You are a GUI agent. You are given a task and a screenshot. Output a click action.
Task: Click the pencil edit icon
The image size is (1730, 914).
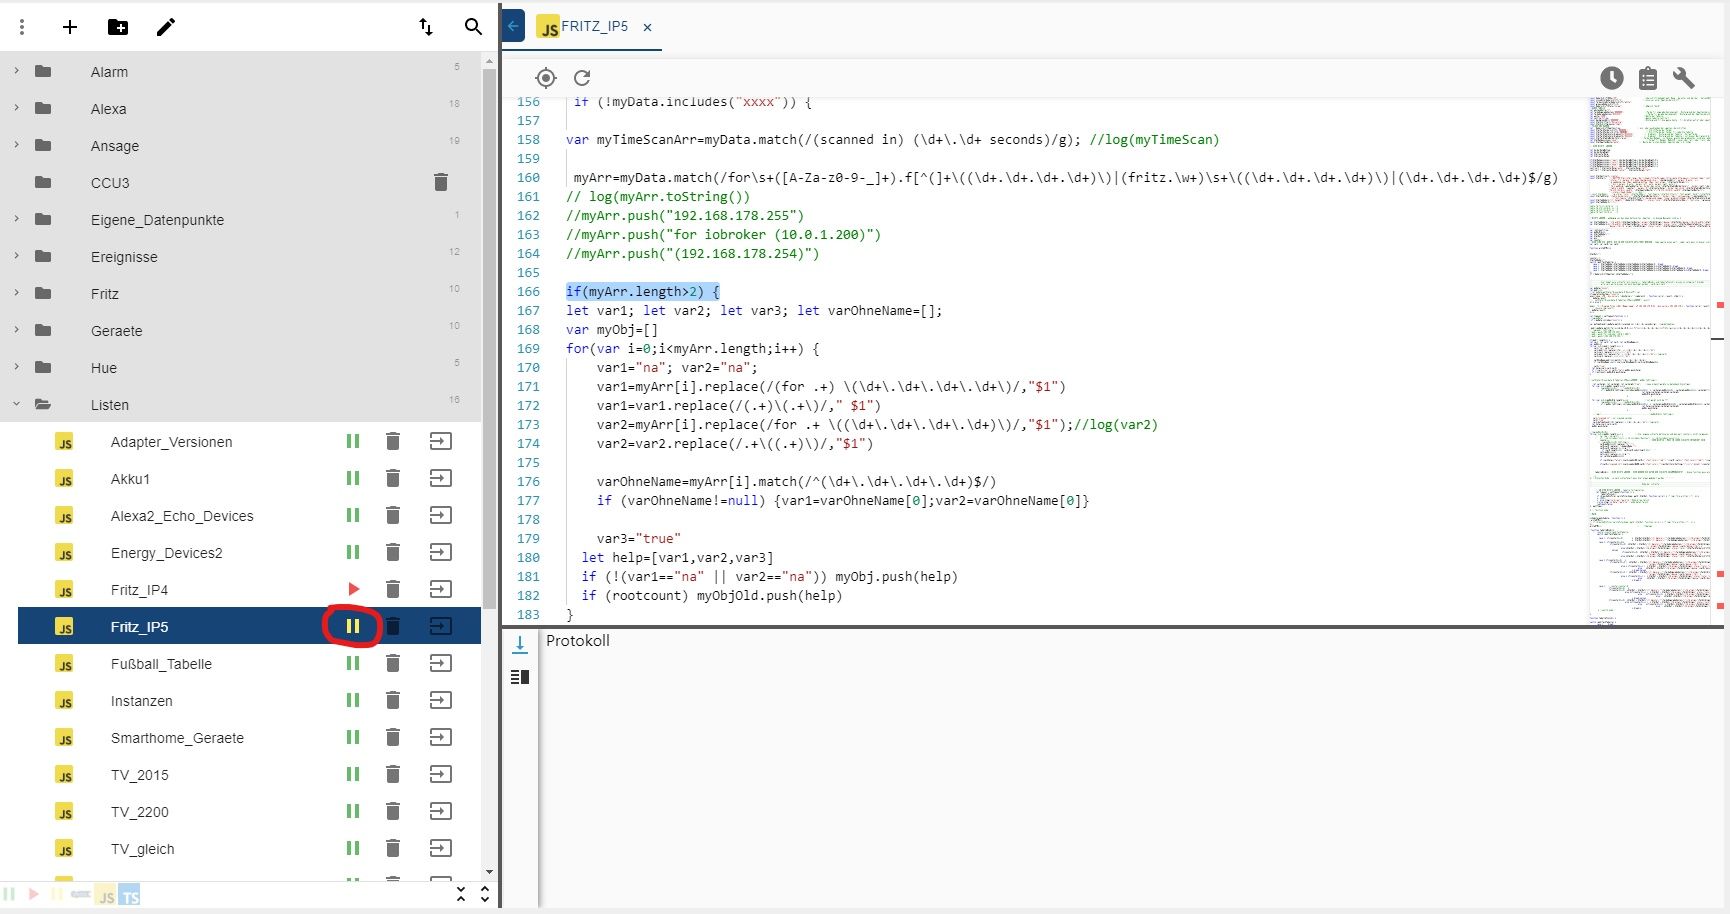coord(166,27)
